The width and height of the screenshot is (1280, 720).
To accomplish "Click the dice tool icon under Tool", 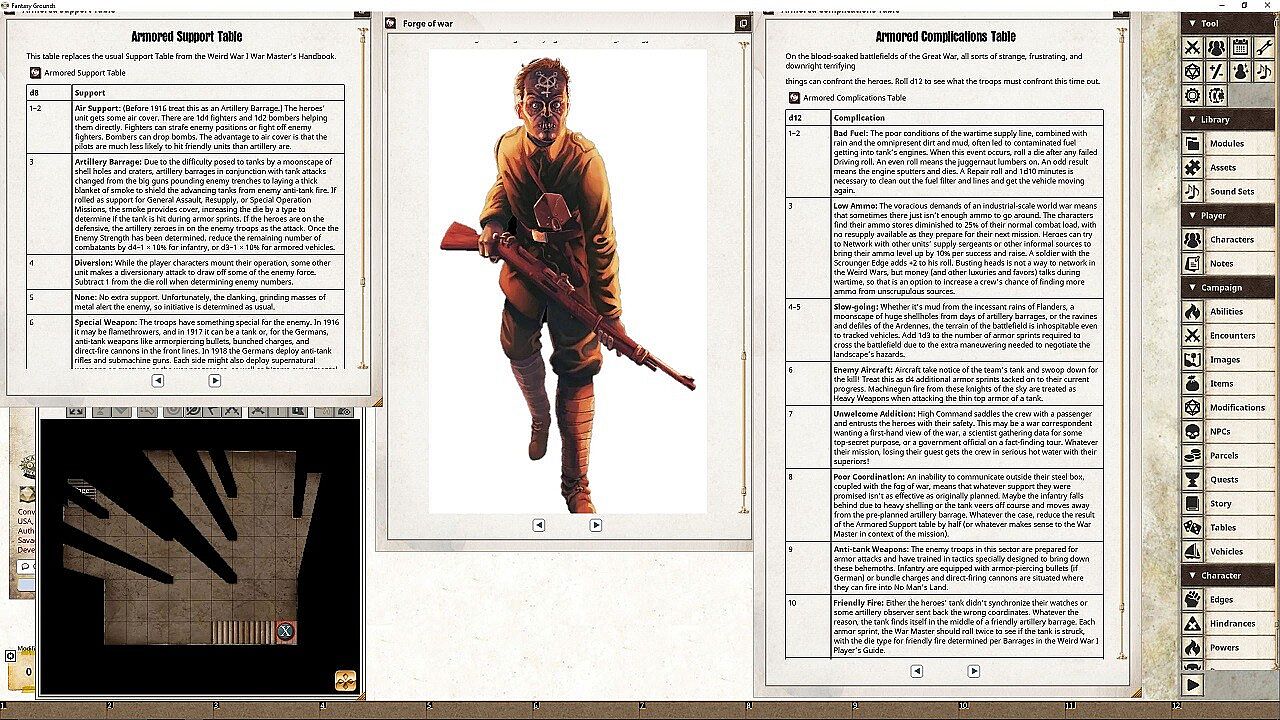I will (1192, 71).
